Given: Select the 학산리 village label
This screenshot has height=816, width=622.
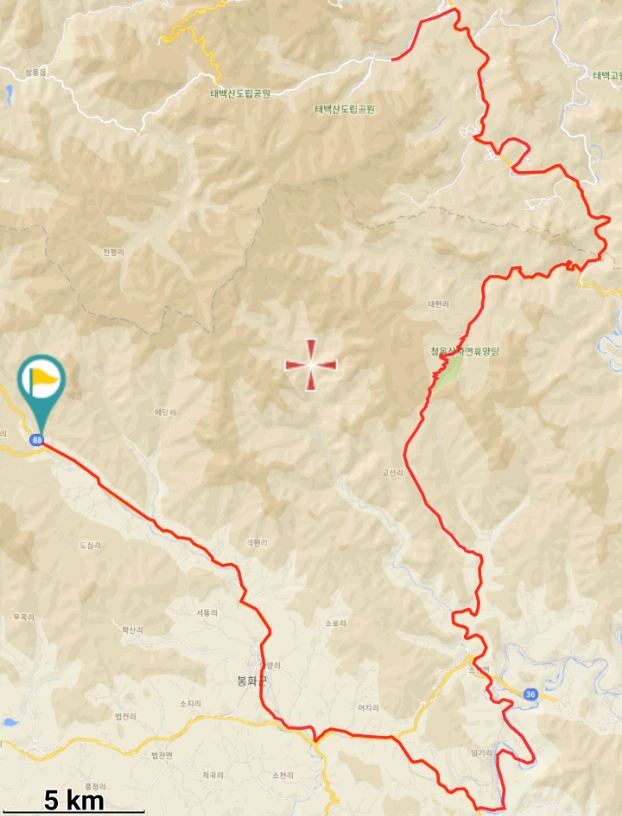Looking at the screenshot, I should click(x=133, y=630).
